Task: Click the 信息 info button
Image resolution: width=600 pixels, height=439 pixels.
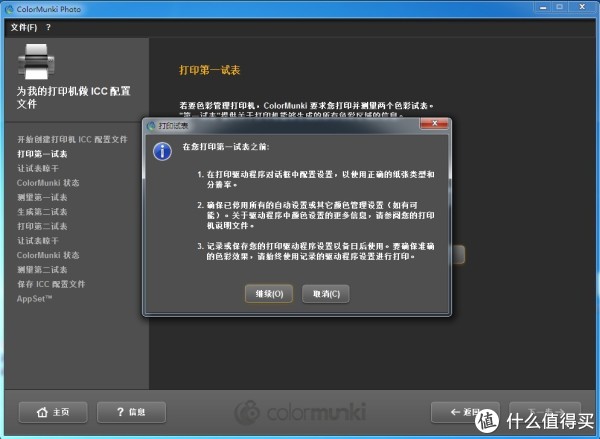Action: tap(131, 412)
